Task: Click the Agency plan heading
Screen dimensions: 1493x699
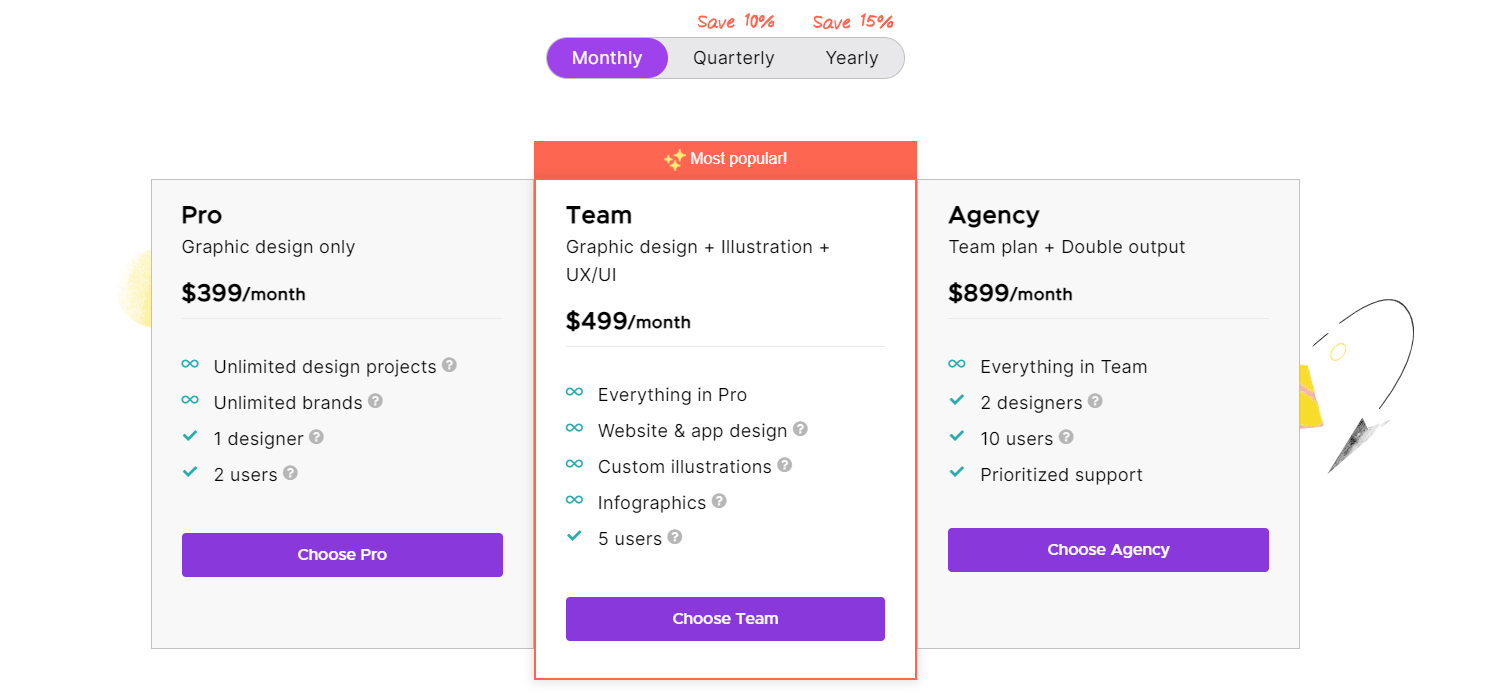Action: (994, 215)
